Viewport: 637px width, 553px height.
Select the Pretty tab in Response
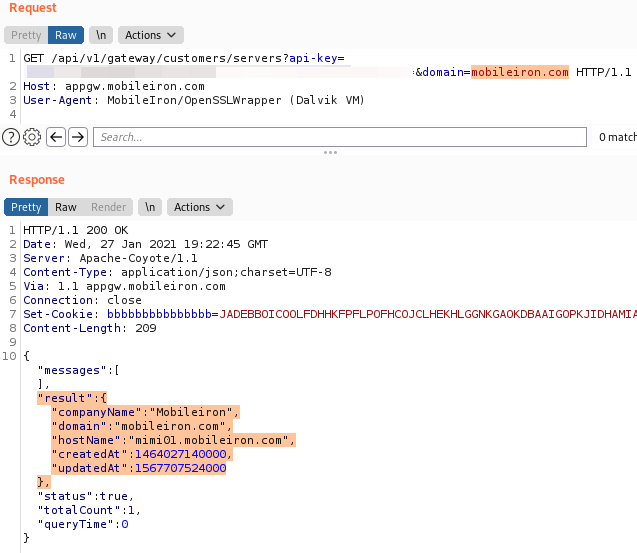26,207
